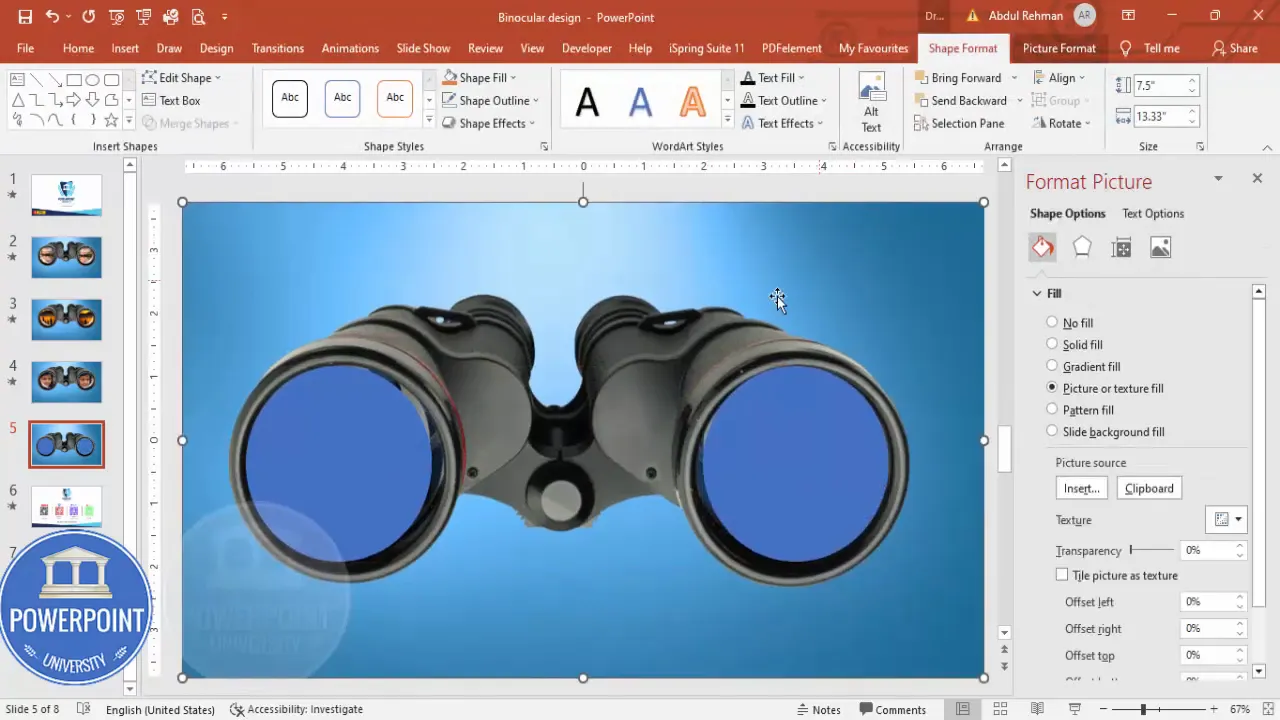Open the Notes pane from status bar
This screenshot has width=1280, height=720.
click(817, 709)
